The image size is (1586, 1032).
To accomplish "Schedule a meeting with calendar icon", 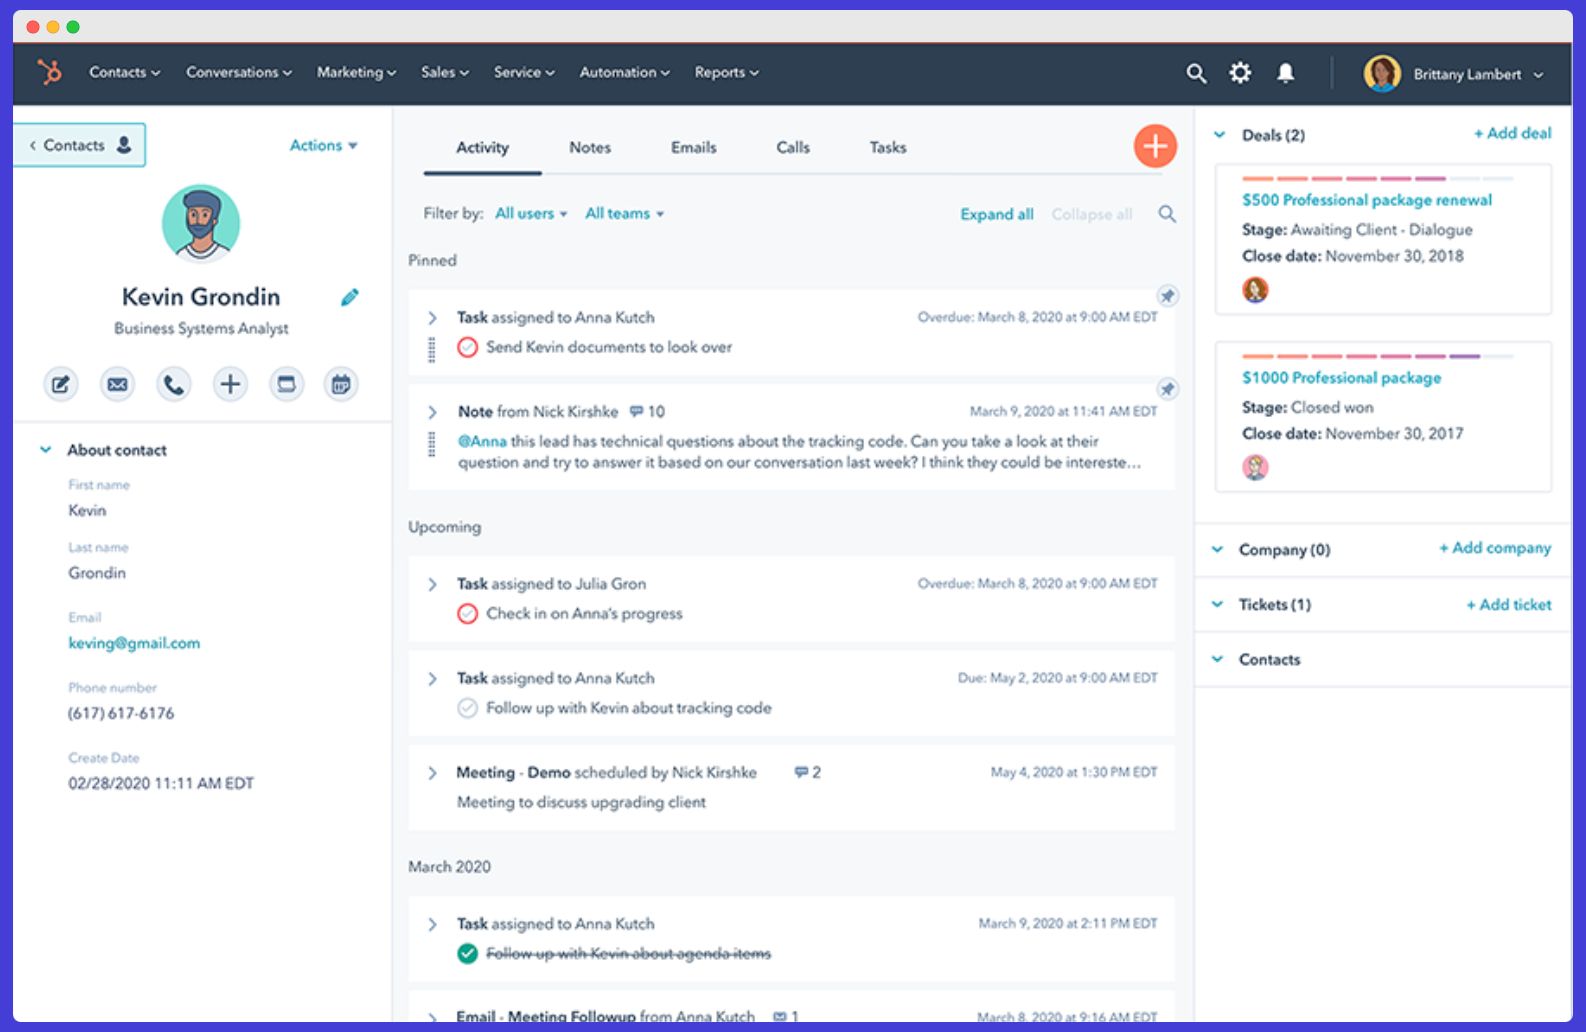I will (x=341, y=384).
